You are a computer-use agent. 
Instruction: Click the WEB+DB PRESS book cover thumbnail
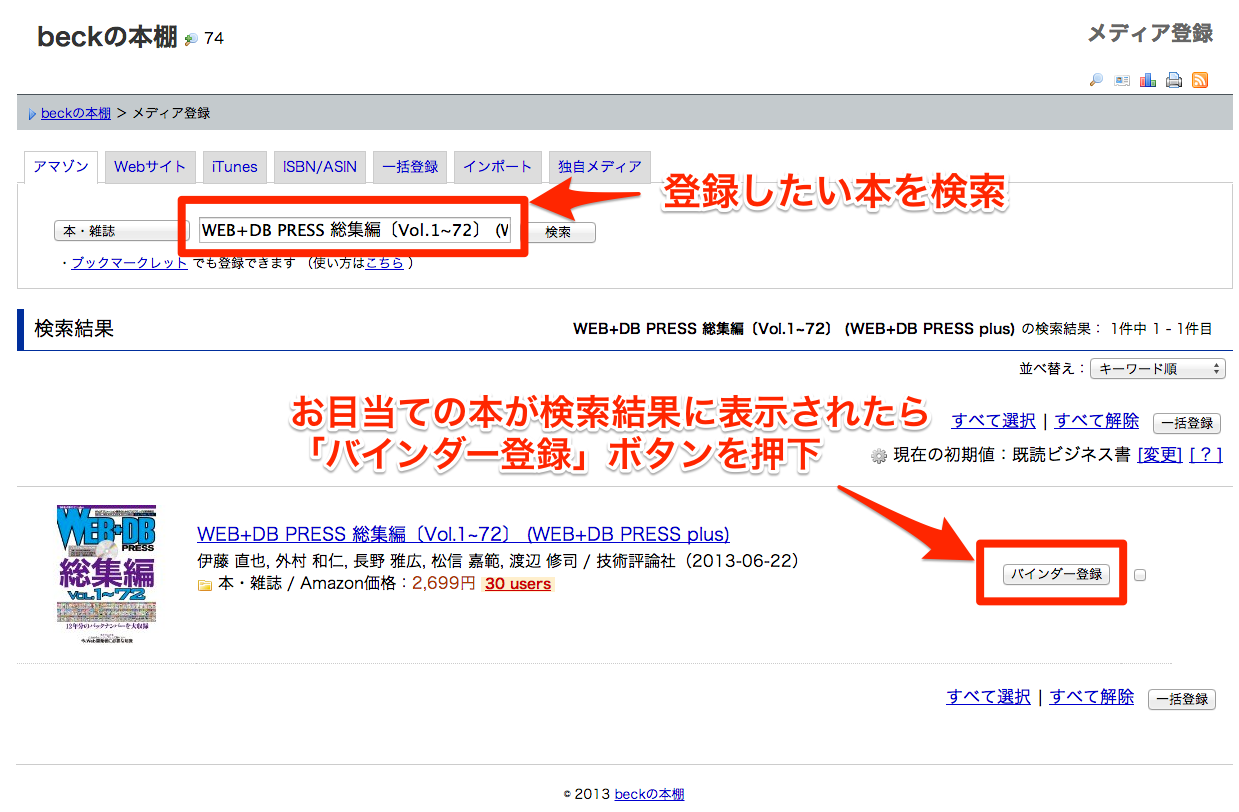pos(106,574)
